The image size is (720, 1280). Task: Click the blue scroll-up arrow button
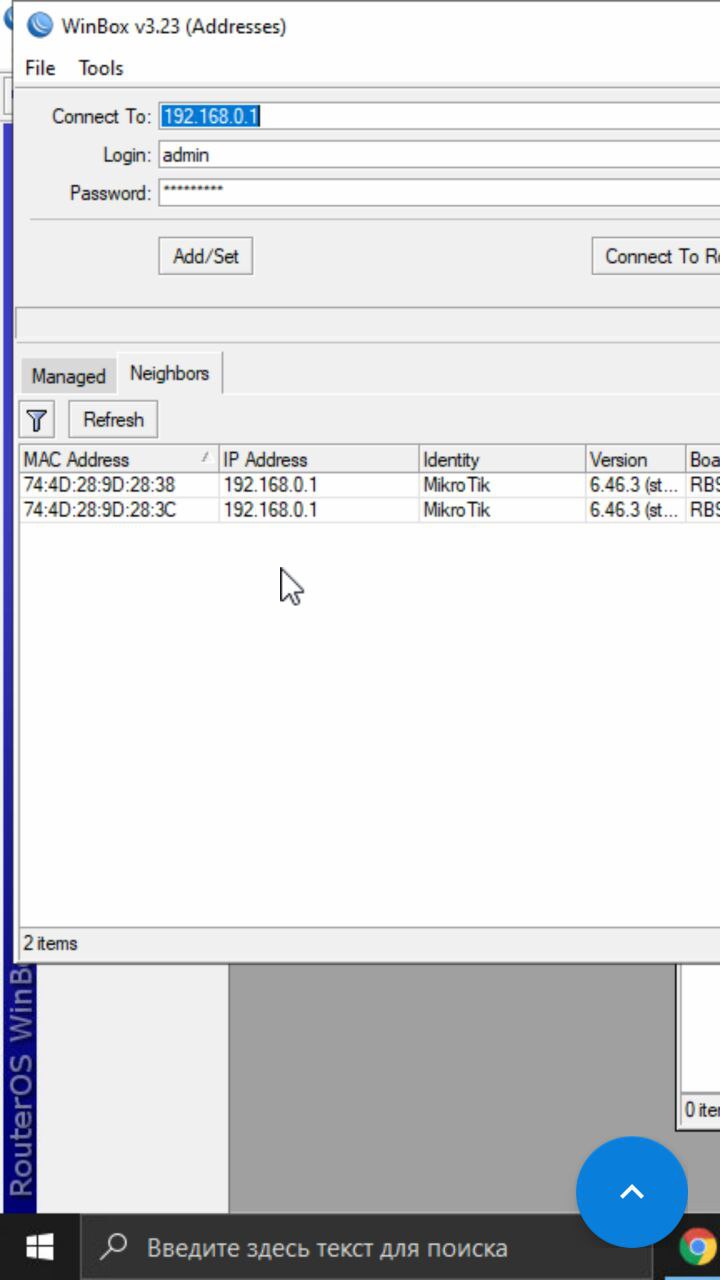pos(632,1192)
